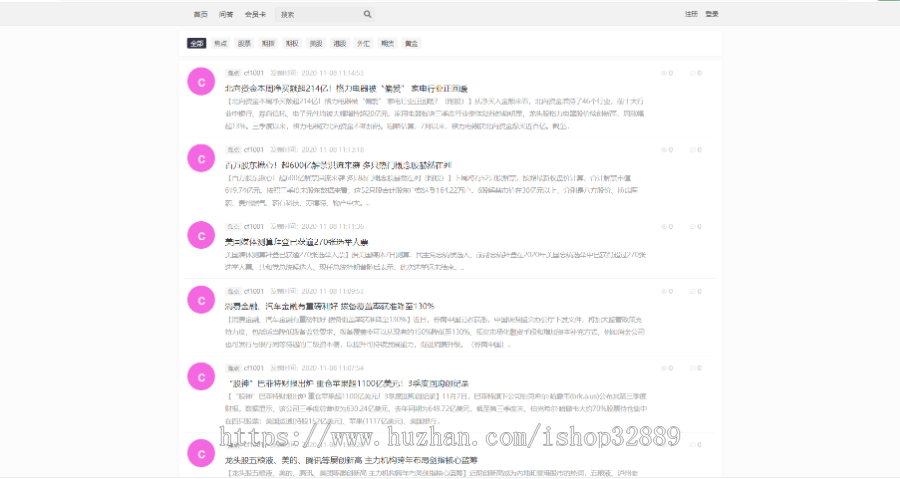Click 焦点 tag on the 11:11:36 post
The height and width of the screenshot is (479, 900).
[x=233, y=227]
